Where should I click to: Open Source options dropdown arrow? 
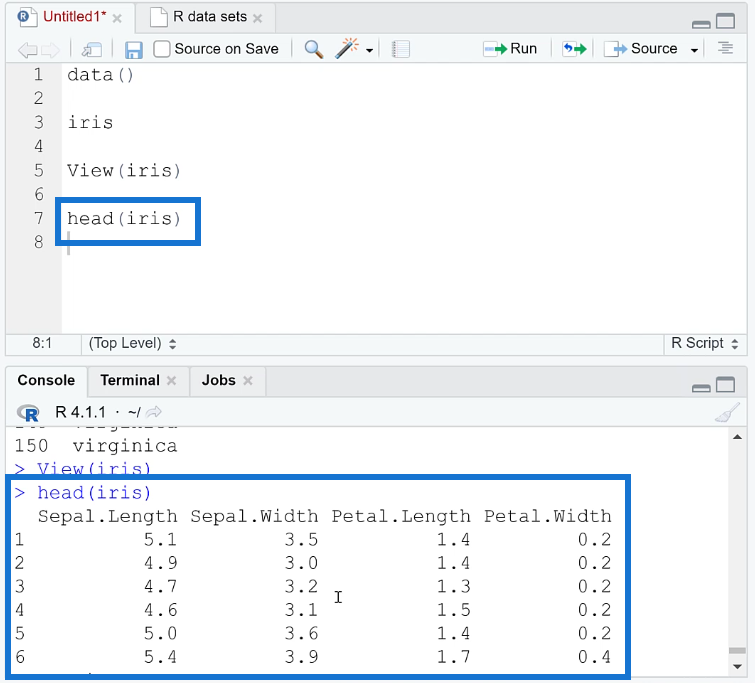point(694,50)
